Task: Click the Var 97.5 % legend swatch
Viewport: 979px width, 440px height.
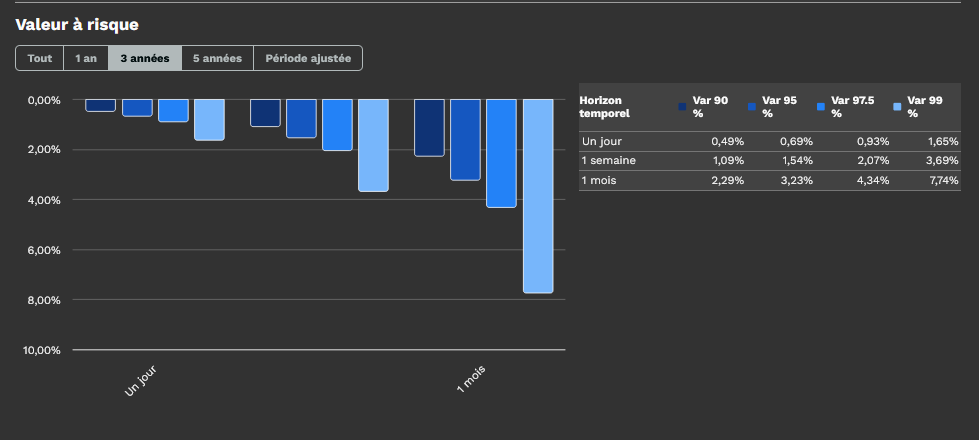Action: click(821, 107)
